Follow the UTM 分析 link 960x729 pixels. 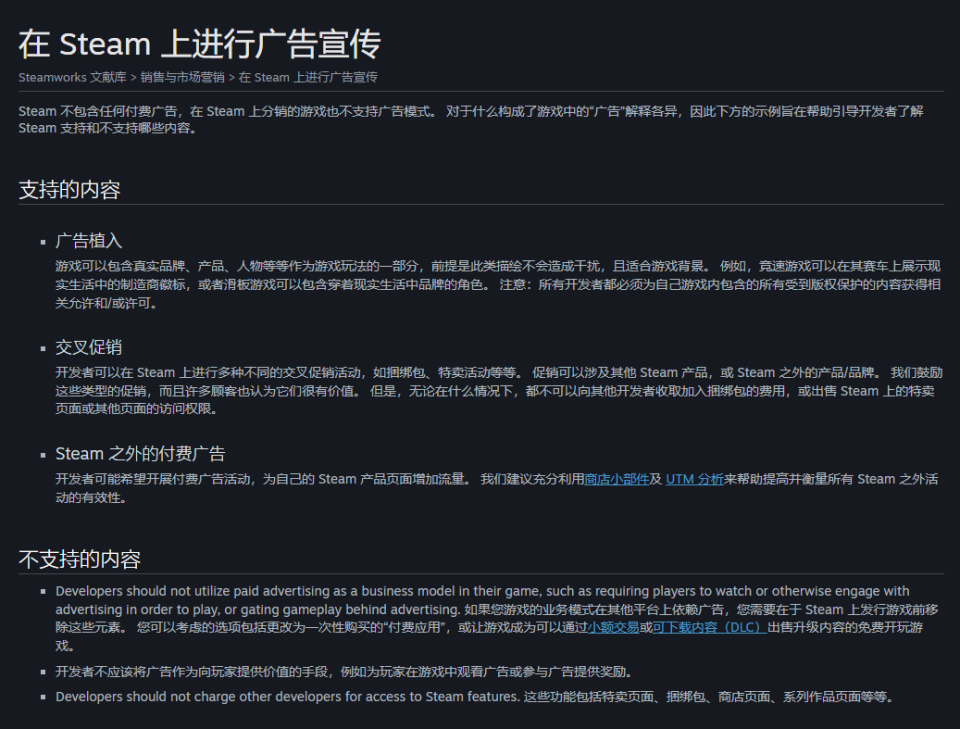point(694,479)
